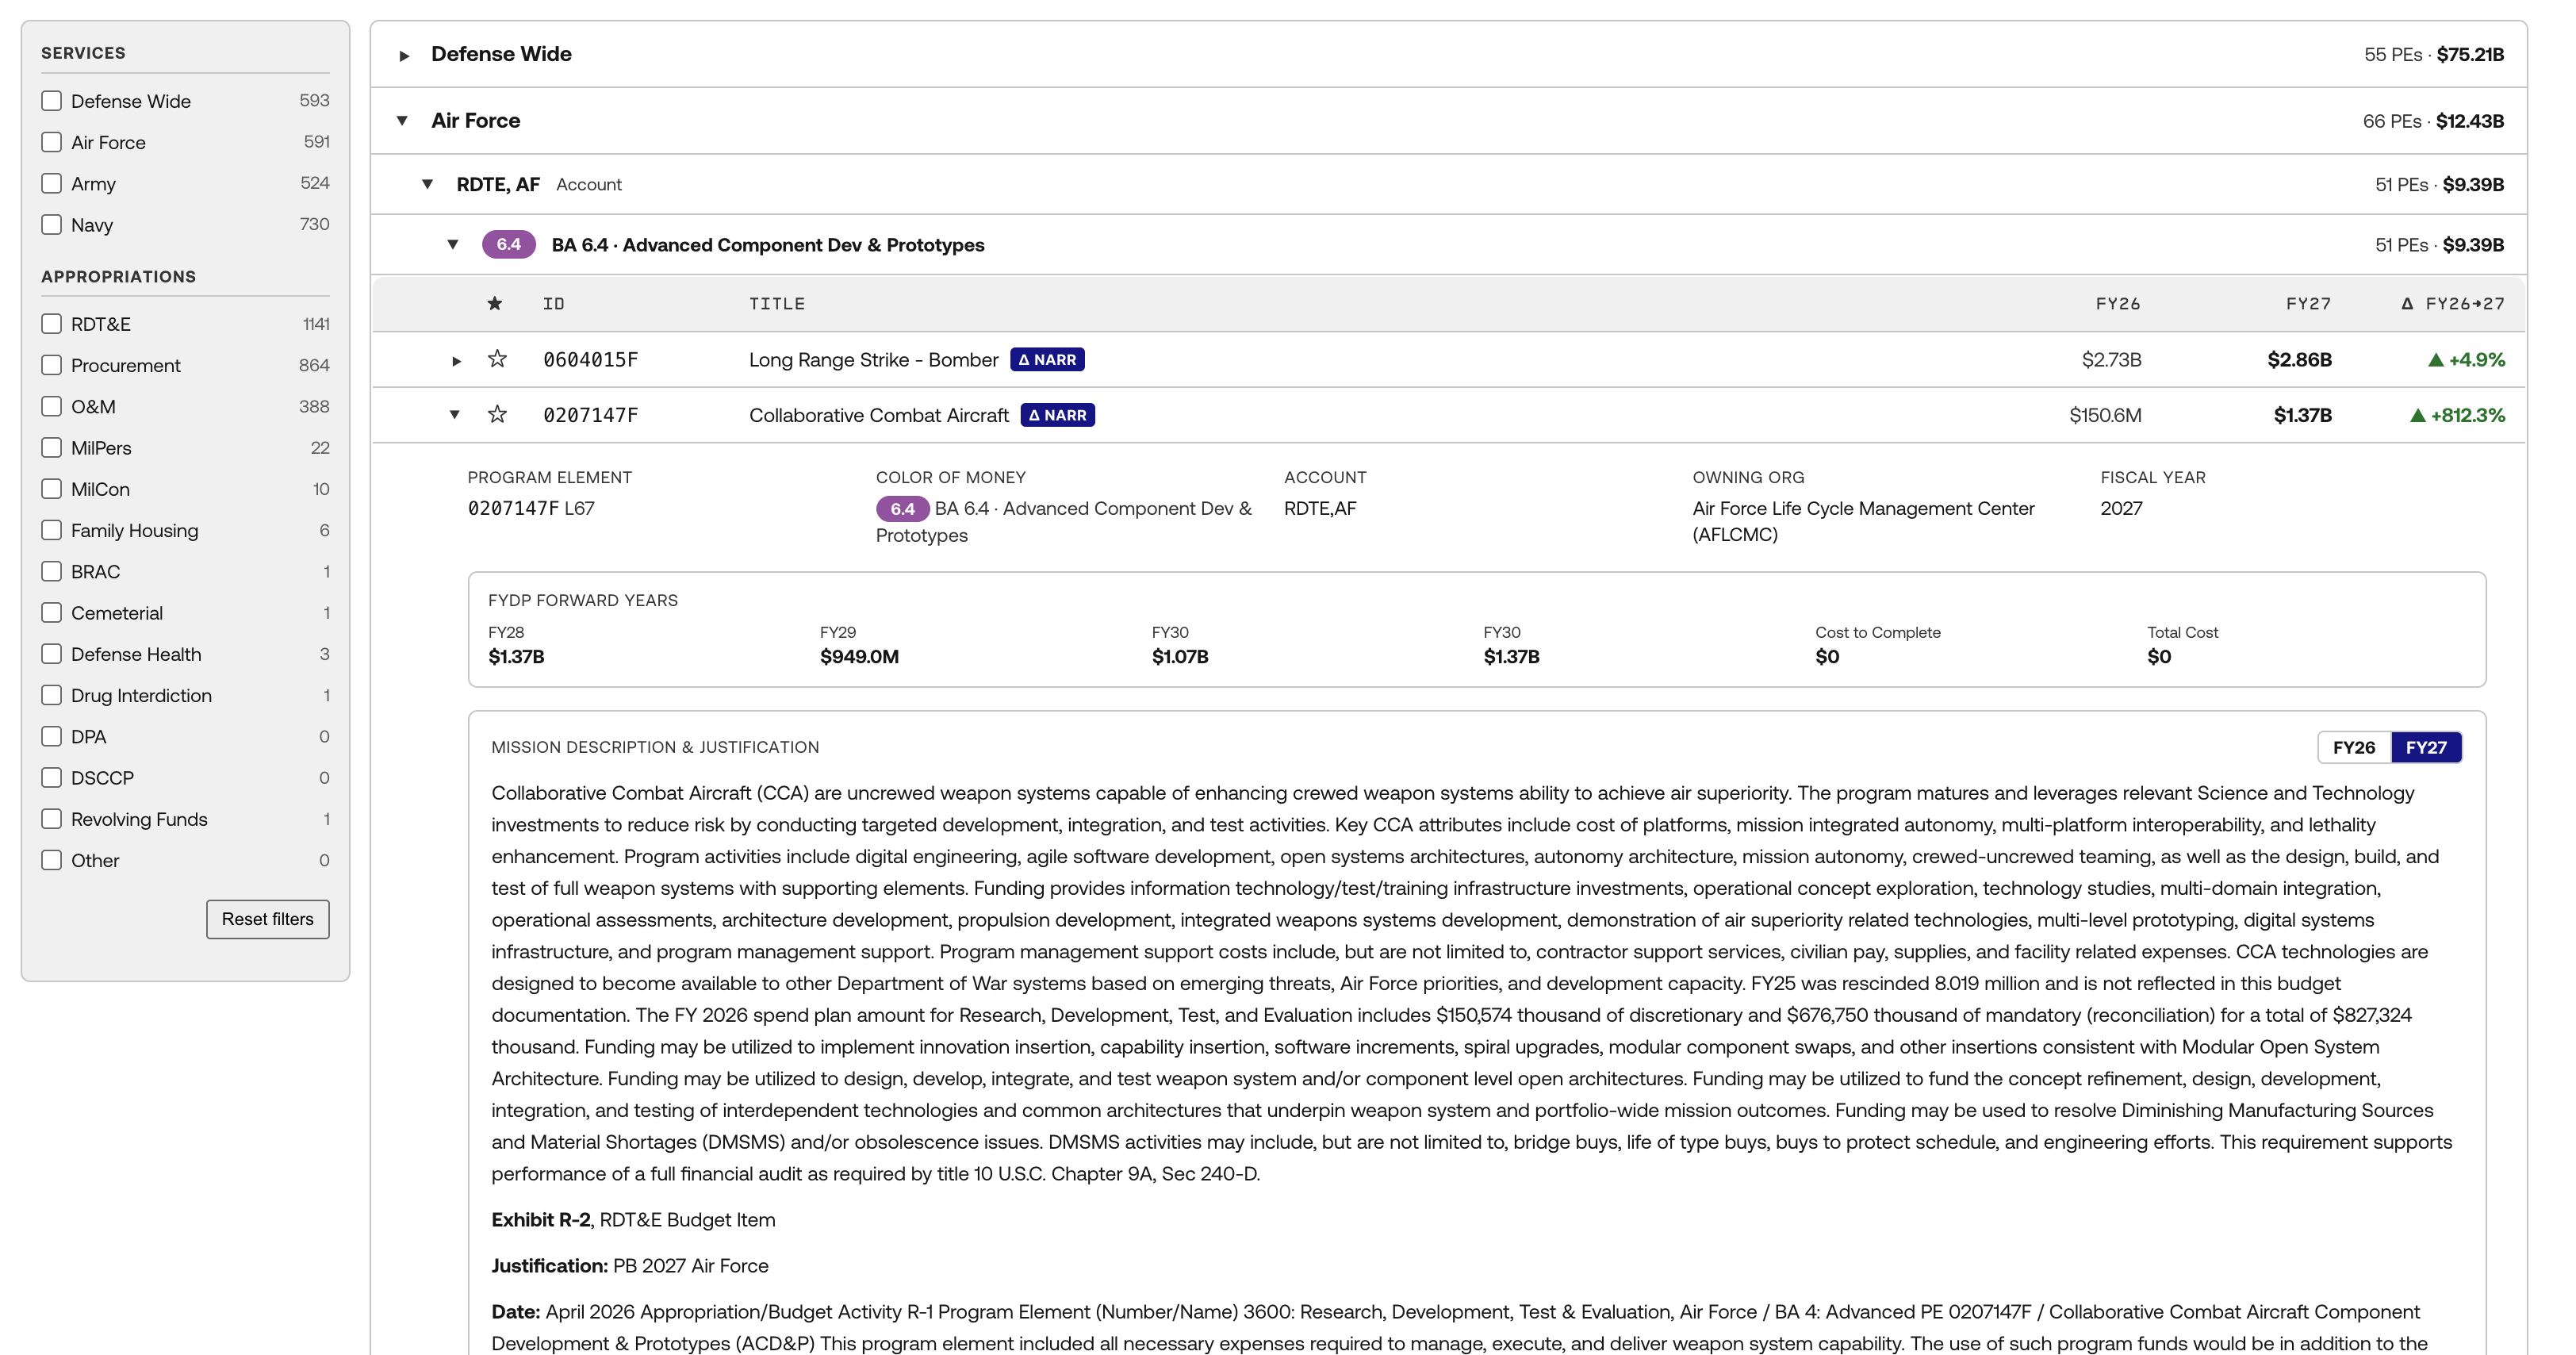Expand the Defense Wide section

404,55
